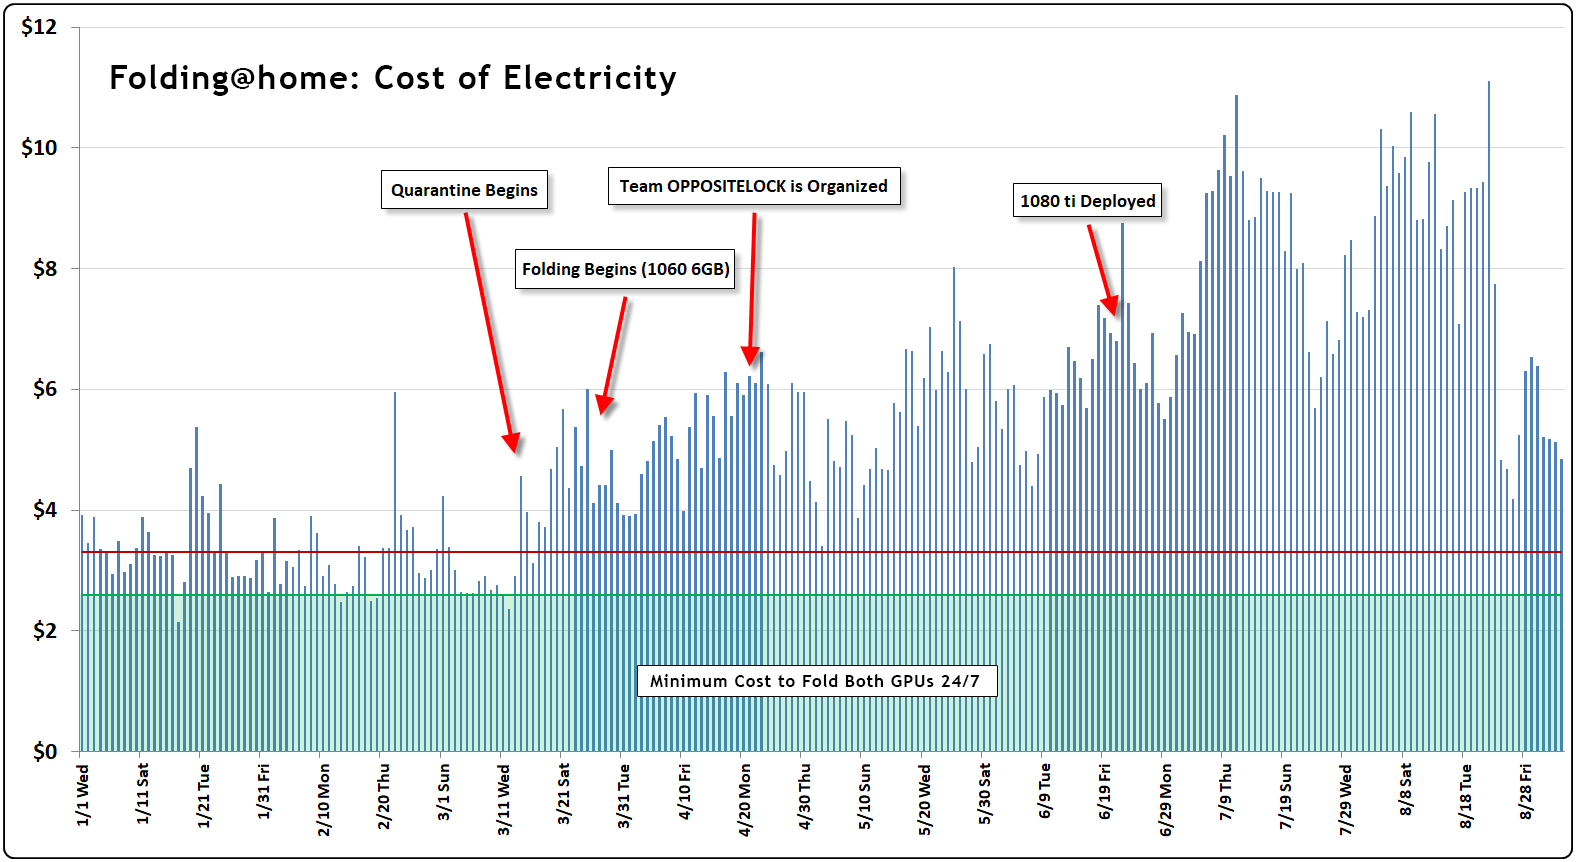1576x862 pixels.
Task: Select the "1/1 Wed" date label
Action: pyautogui.click(x=83, y=796)
